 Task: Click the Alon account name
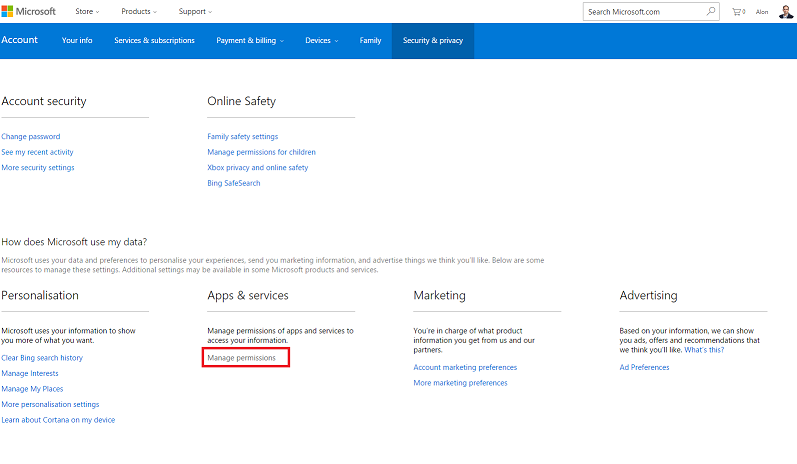click(x=761, y=12)
